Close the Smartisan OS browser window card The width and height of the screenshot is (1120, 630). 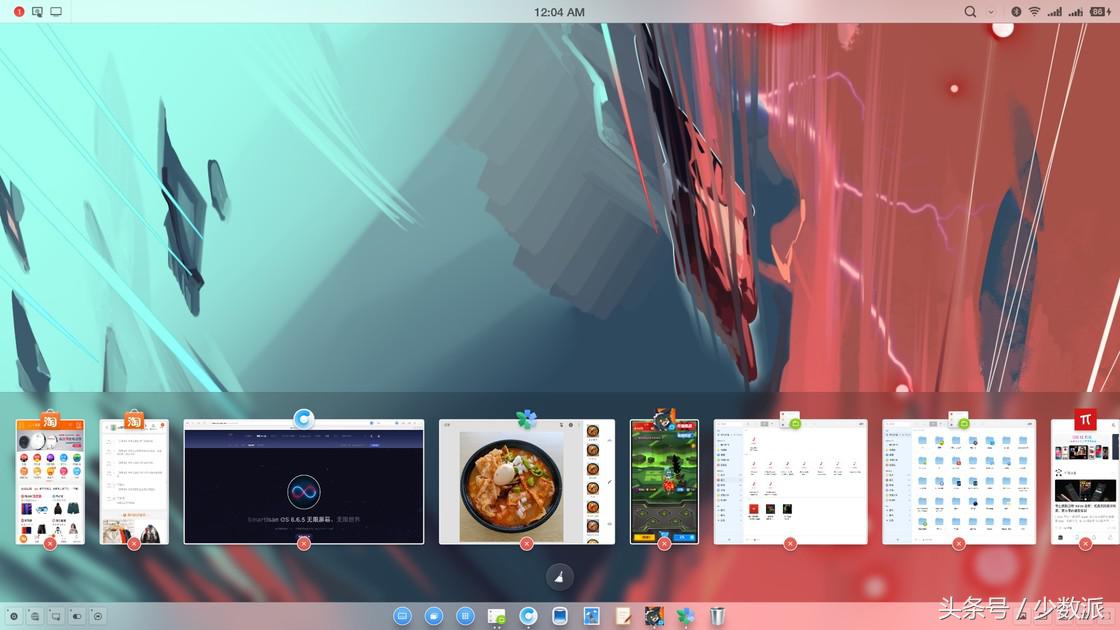pos(304,544)
